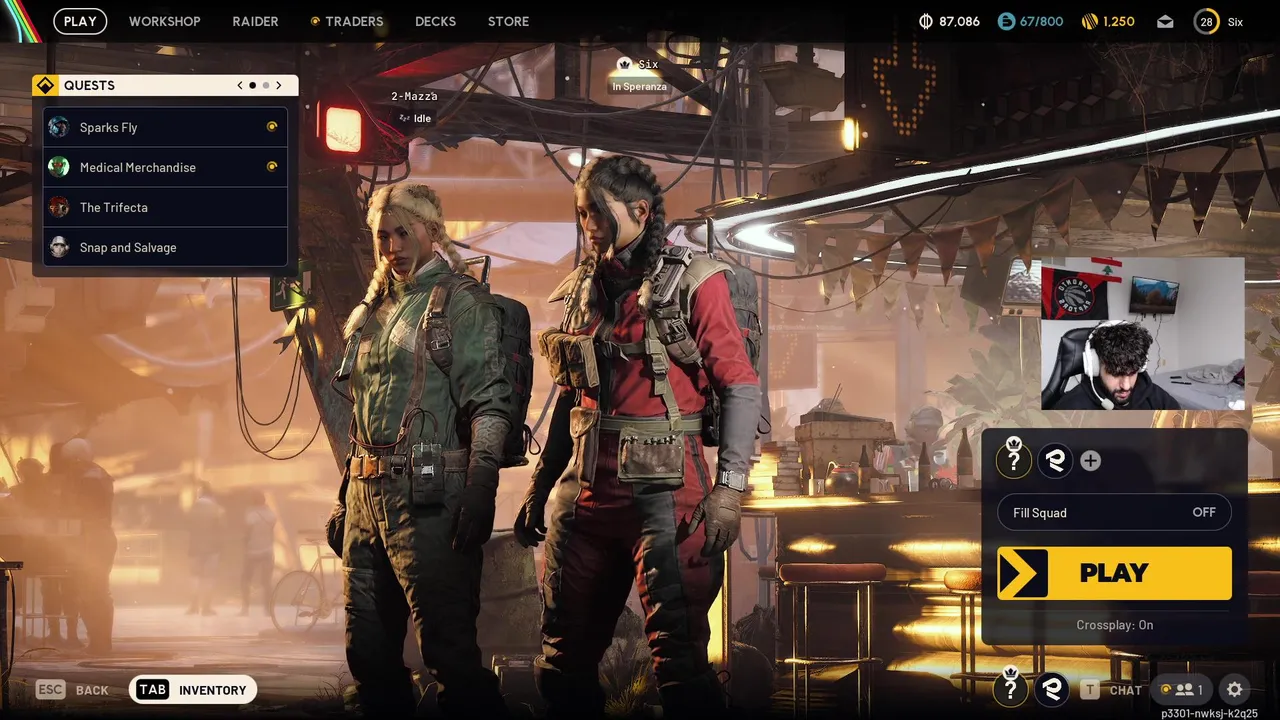Go to the TRADERS tab
Image resolution: width=1280 pixels, height=720 pixels.
[347, 21]
